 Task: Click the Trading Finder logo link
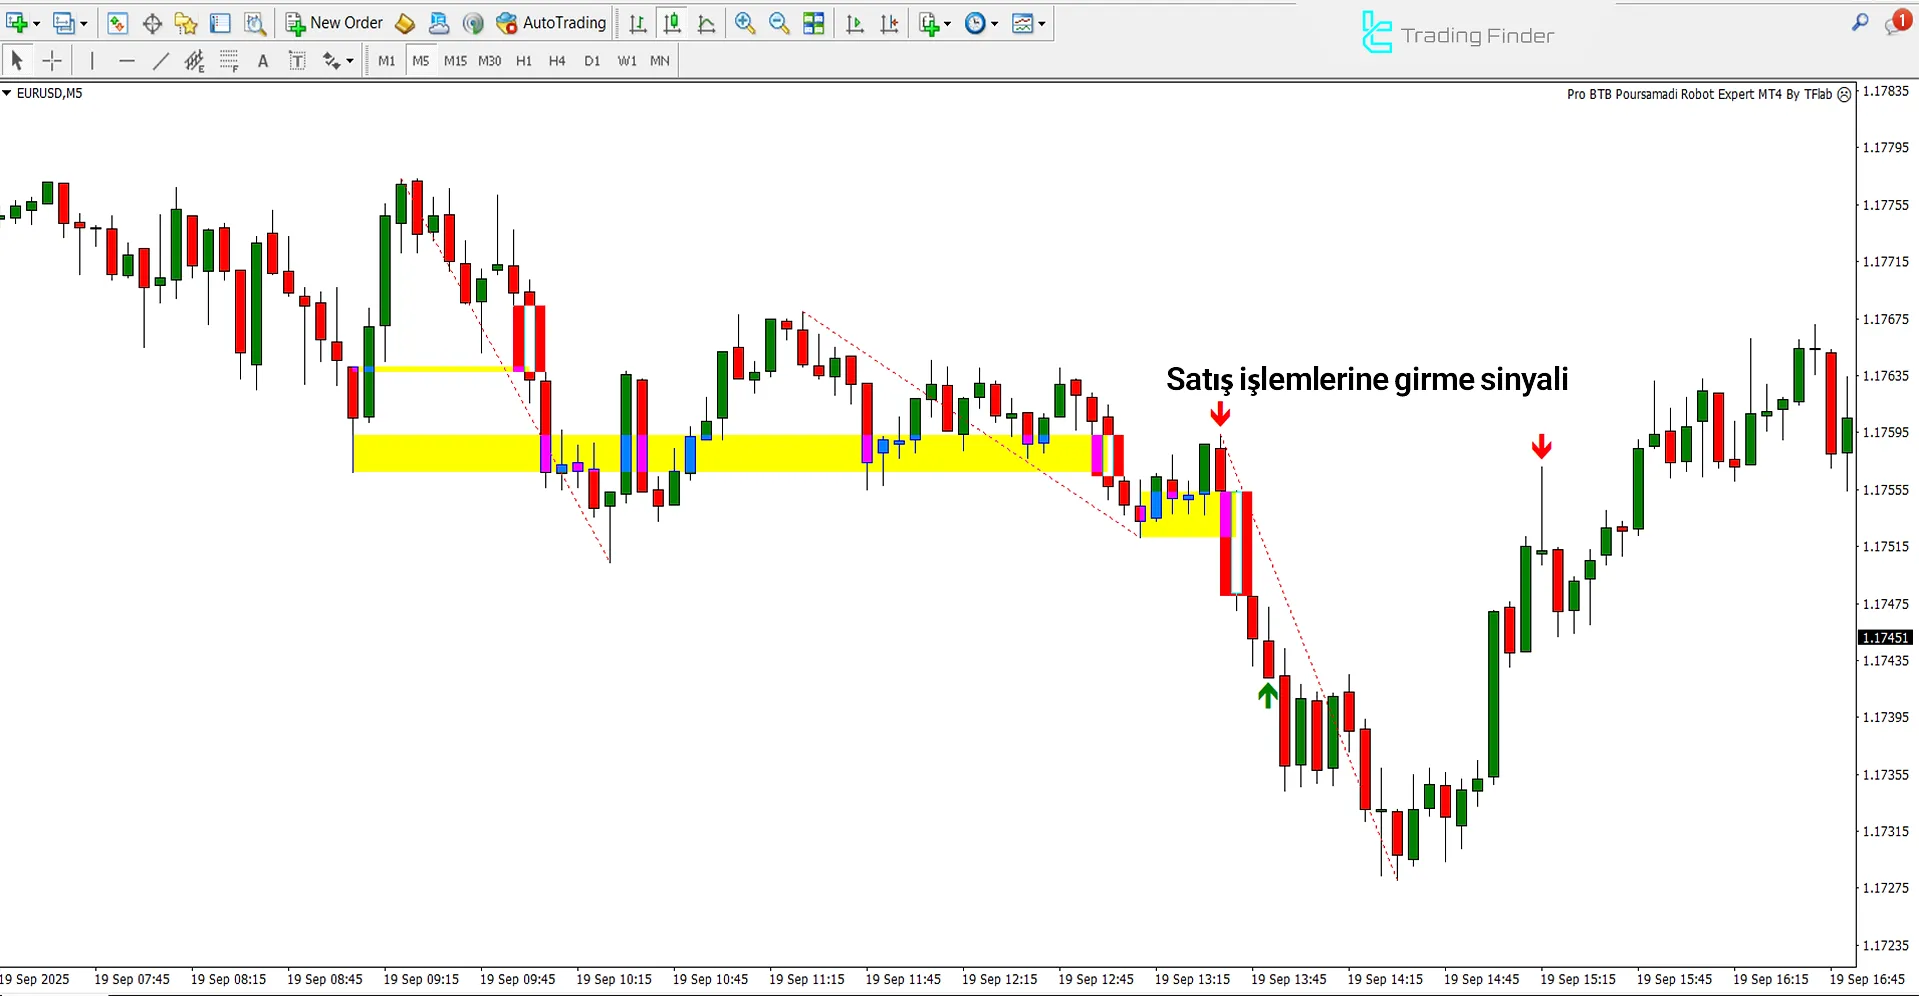[1457, 35]
